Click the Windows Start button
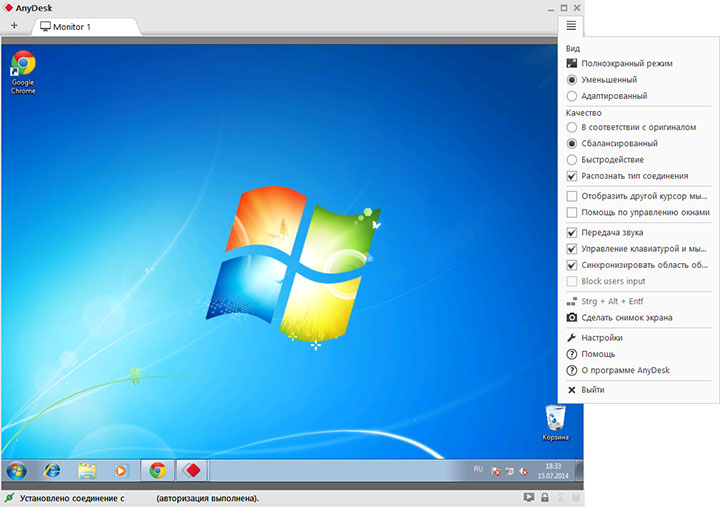Screen dimensions: 720x507 coord(17,470)
